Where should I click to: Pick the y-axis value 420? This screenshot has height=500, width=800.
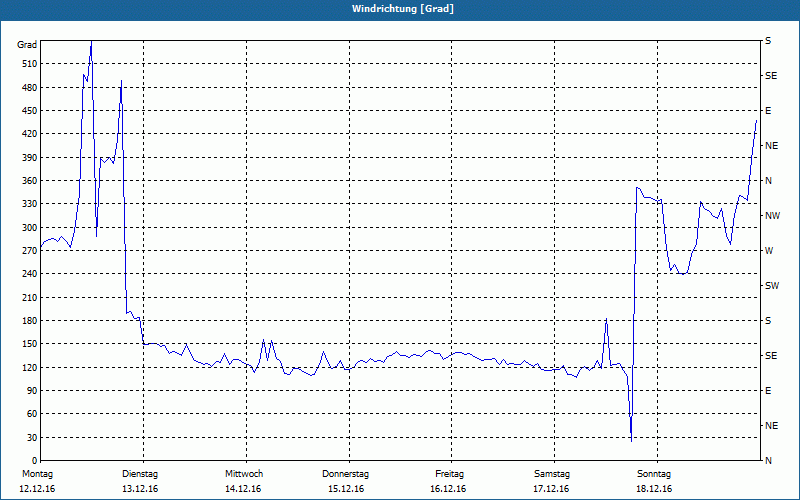pyautogui.click(x=30, y=134)
